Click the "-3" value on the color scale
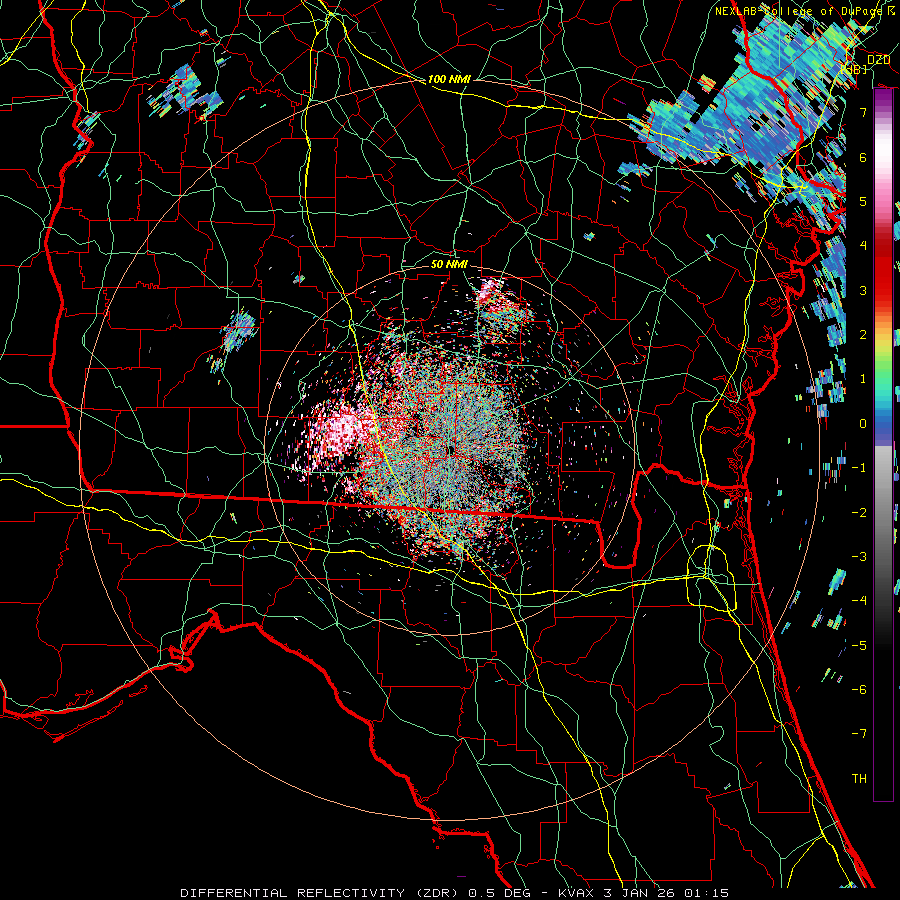Viewport: 900px width, 900px height. tap(859, 557)
